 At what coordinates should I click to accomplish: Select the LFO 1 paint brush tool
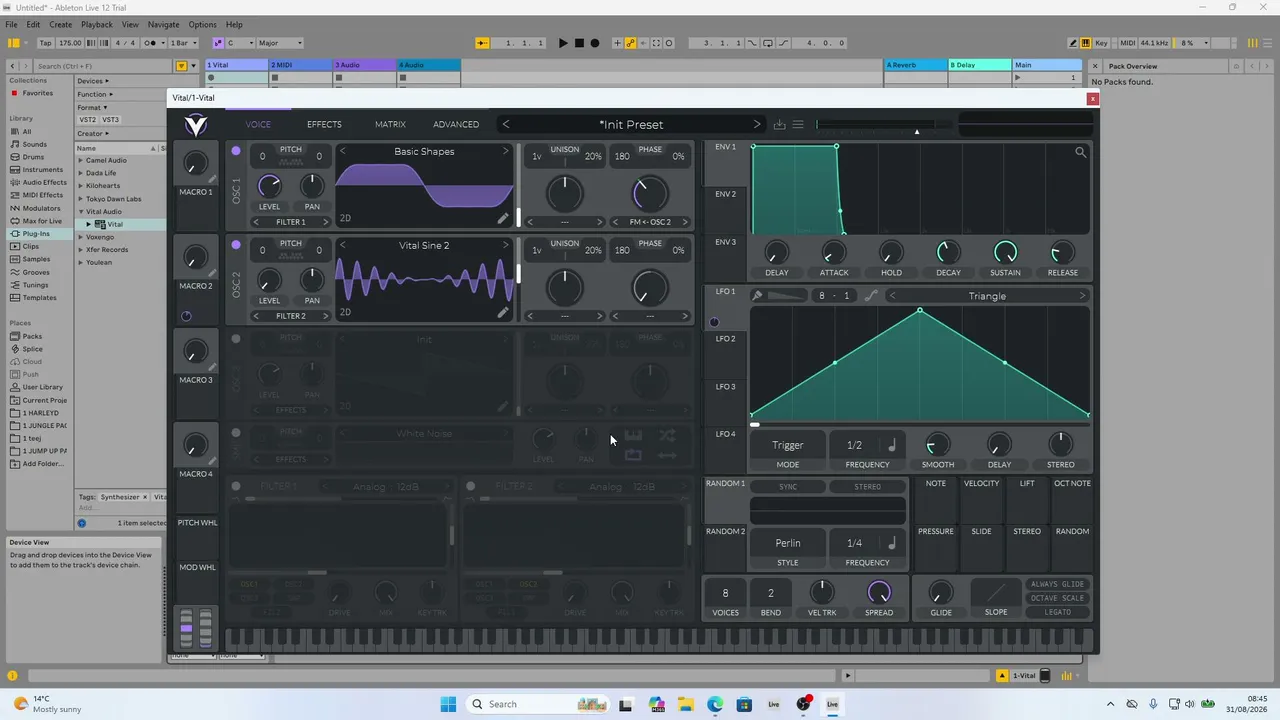point(757,296)
